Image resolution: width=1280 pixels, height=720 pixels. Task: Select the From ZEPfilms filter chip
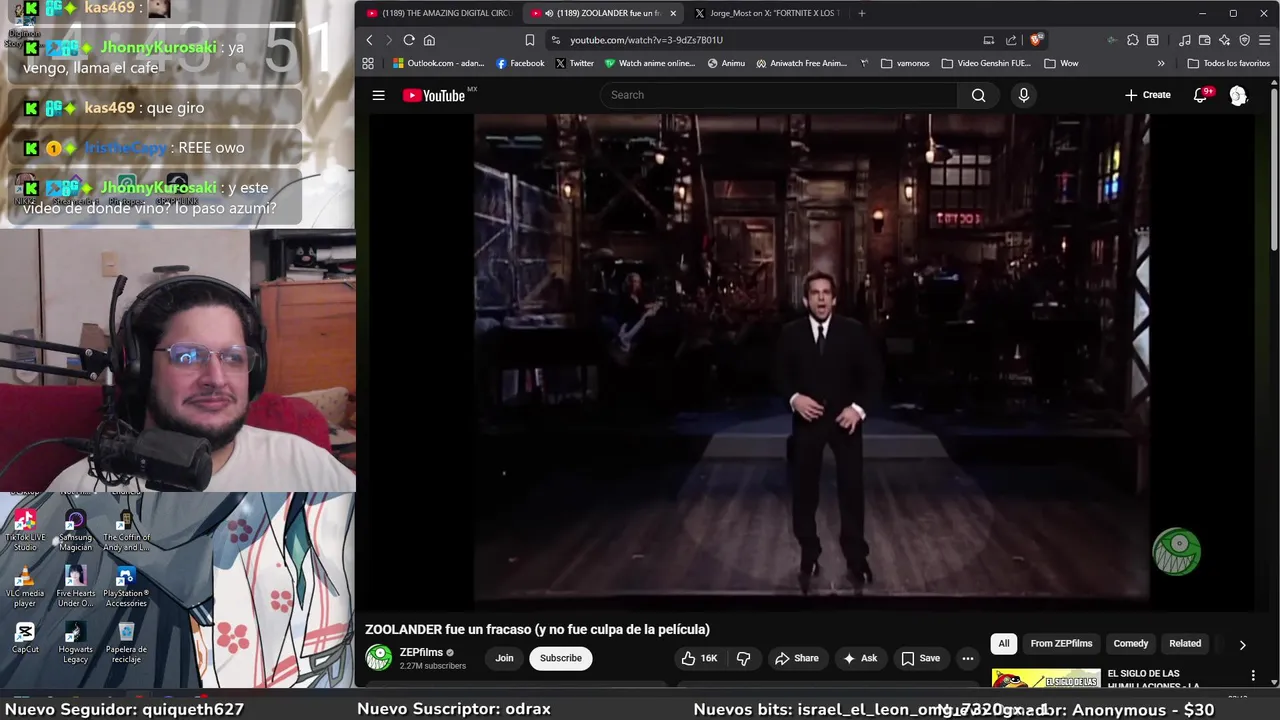click(x=1061, y=644)
